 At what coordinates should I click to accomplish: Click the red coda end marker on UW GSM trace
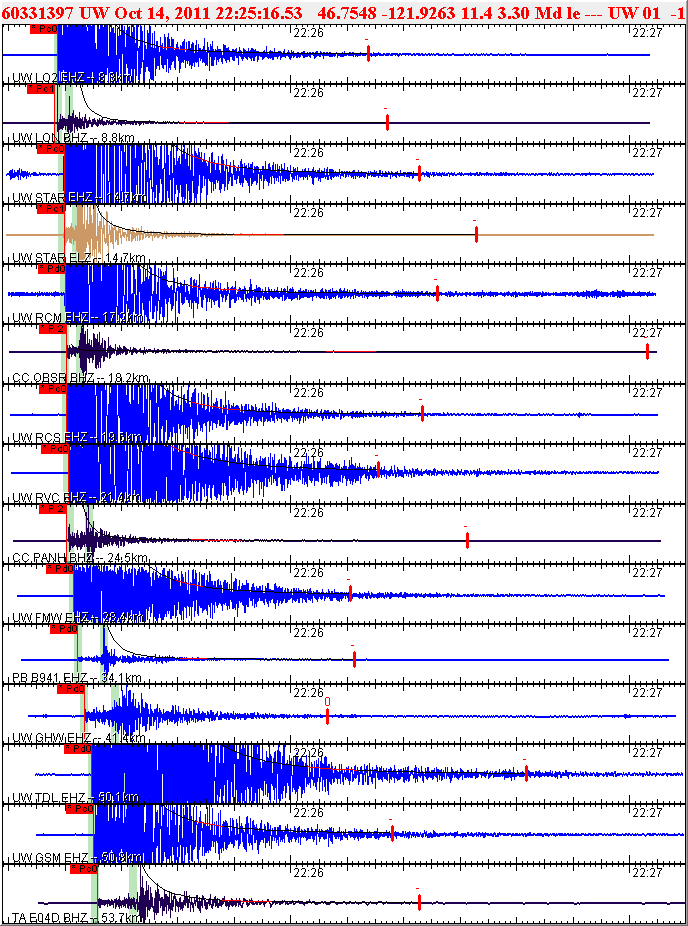coord(392,833)
